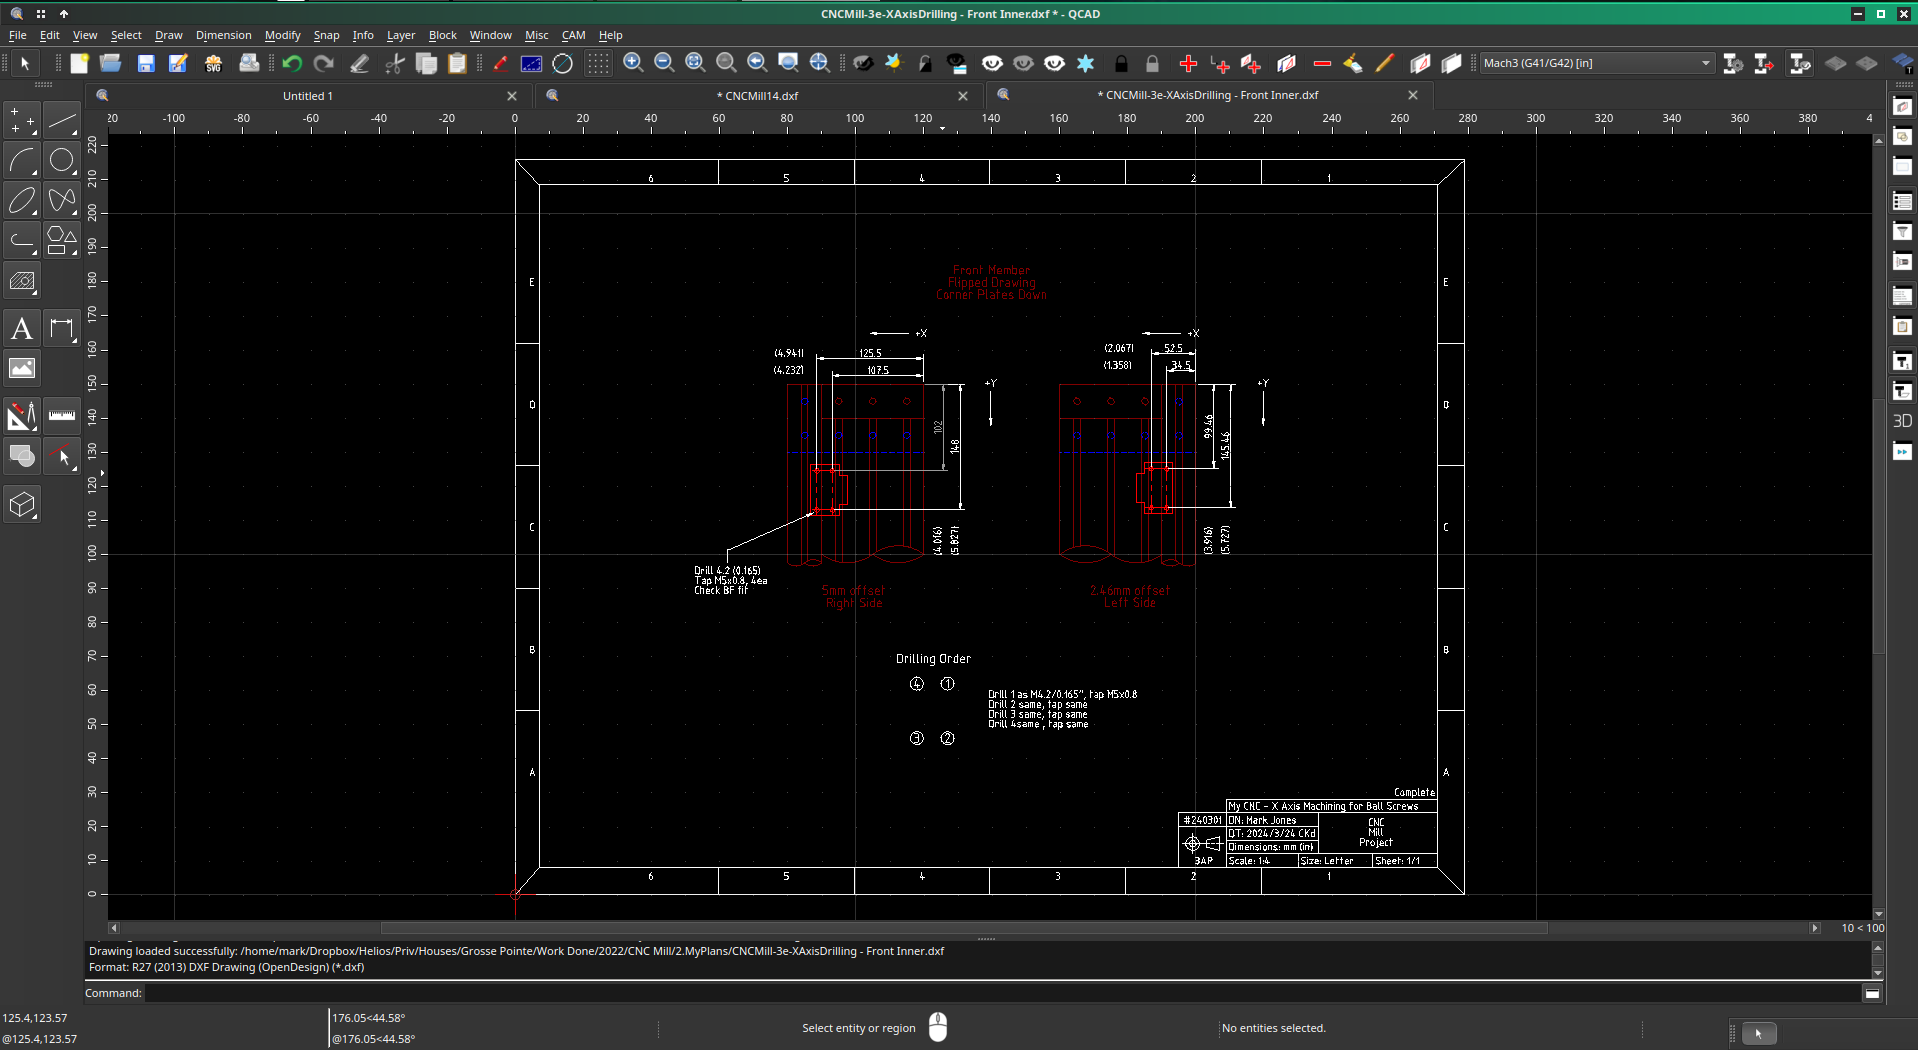The height and width of the screenshot is (1050, 1918).
Task: Show all layers with first eye icon
Action: click(x=992, y=63)
